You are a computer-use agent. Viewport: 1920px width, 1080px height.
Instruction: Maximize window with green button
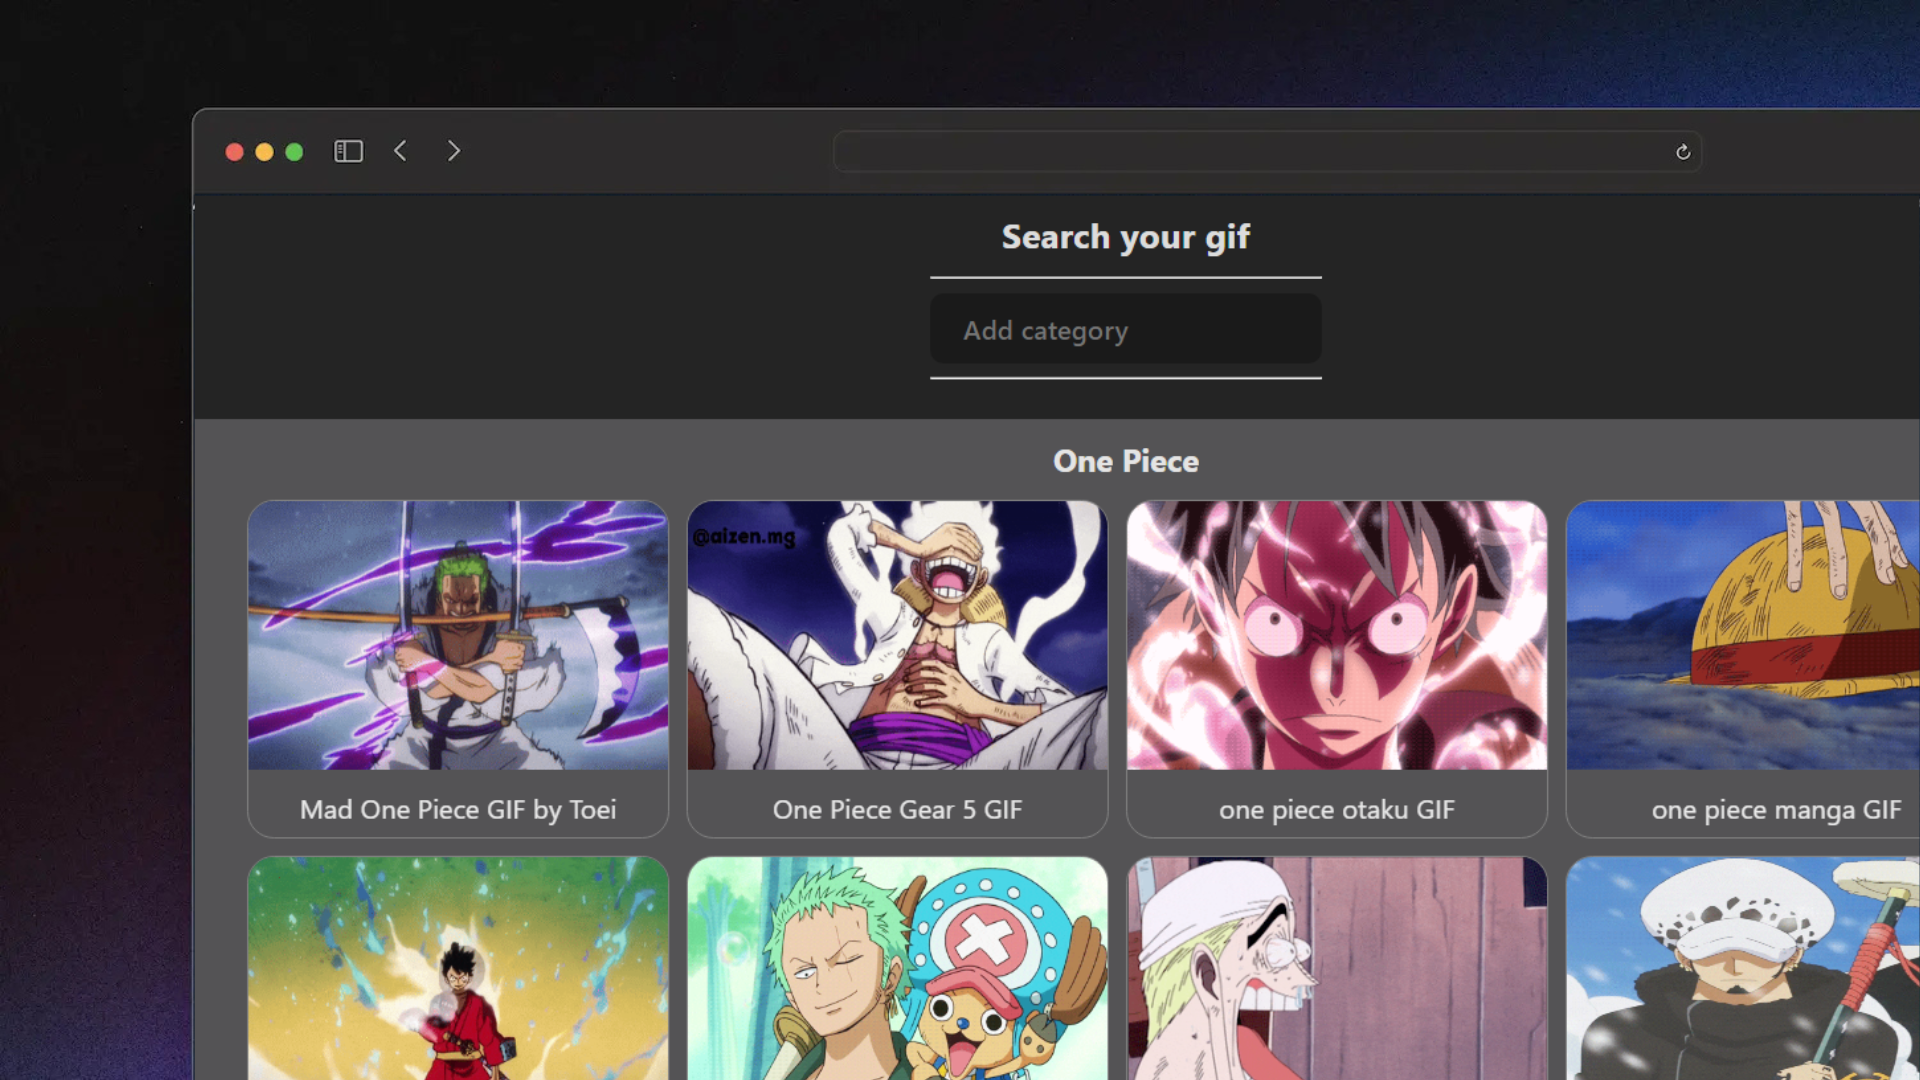[x=294, y=152]
